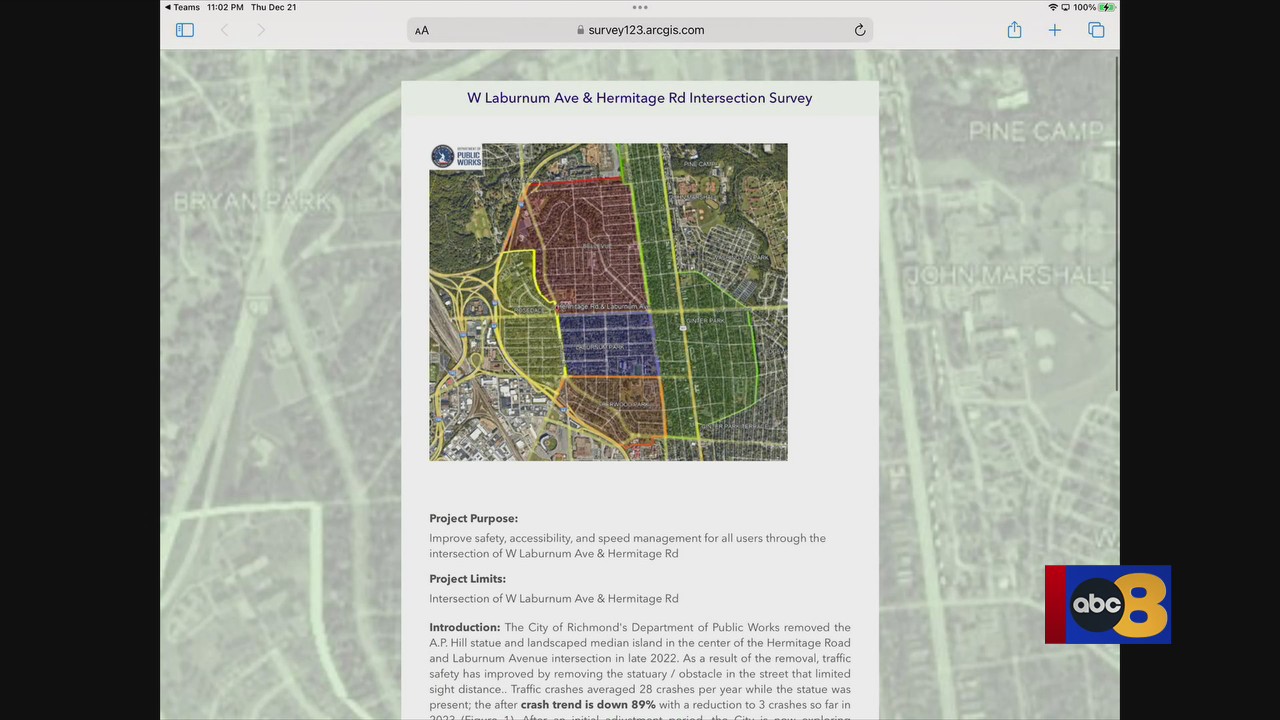
Task: Open the Safari sidebar panel
Action: pyautogui.click(x=185, y=30)
